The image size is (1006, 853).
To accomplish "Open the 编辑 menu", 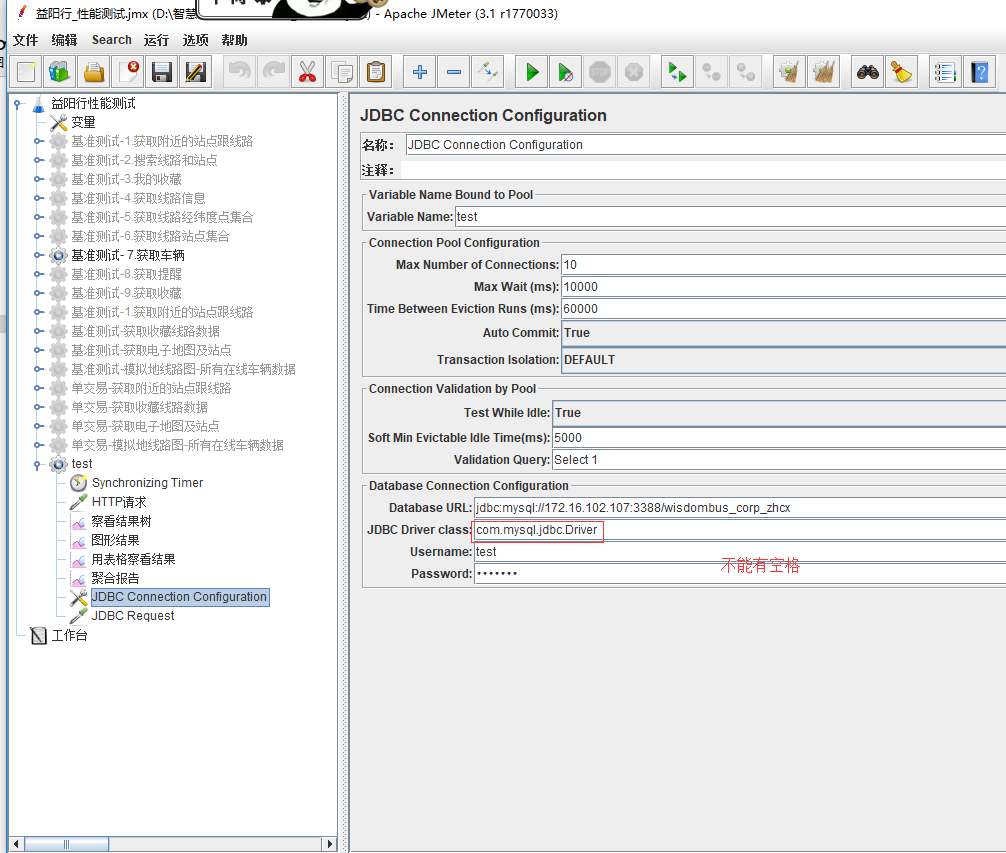I will pyautogui.click(x=64, y=40).
